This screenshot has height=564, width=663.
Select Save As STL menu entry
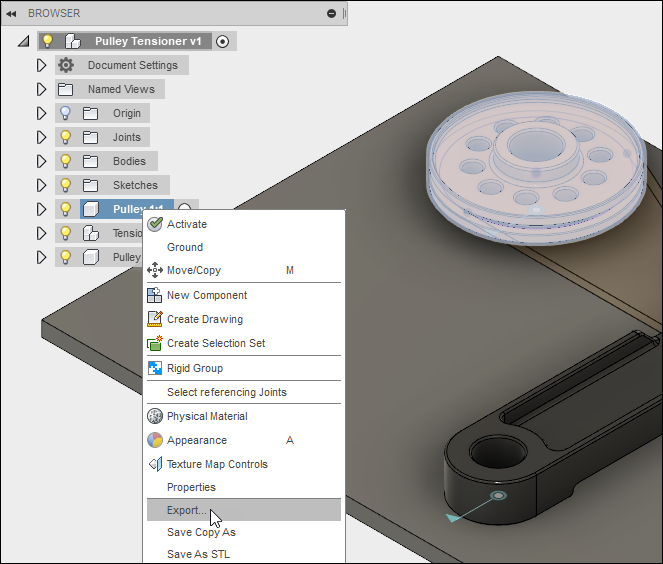point(200,554)
